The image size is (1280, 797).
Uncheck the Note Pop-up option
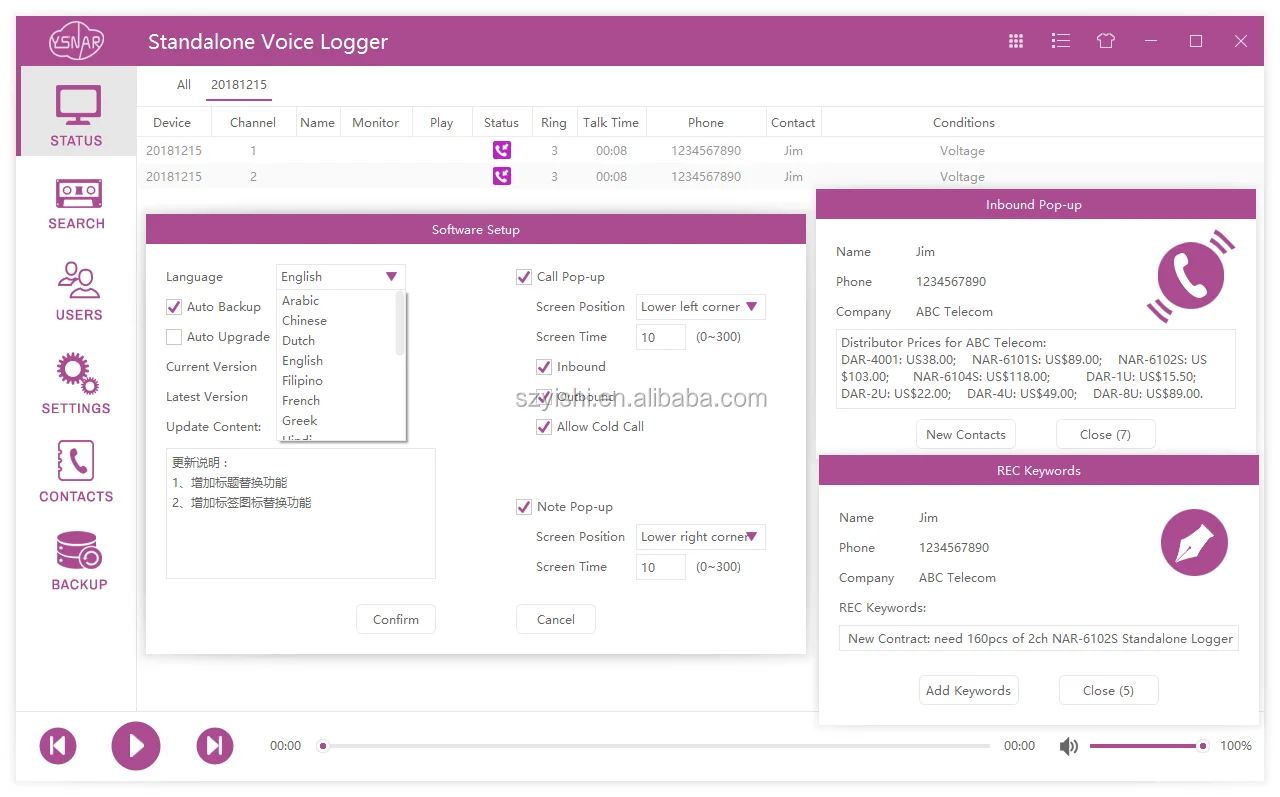[523, 506]
